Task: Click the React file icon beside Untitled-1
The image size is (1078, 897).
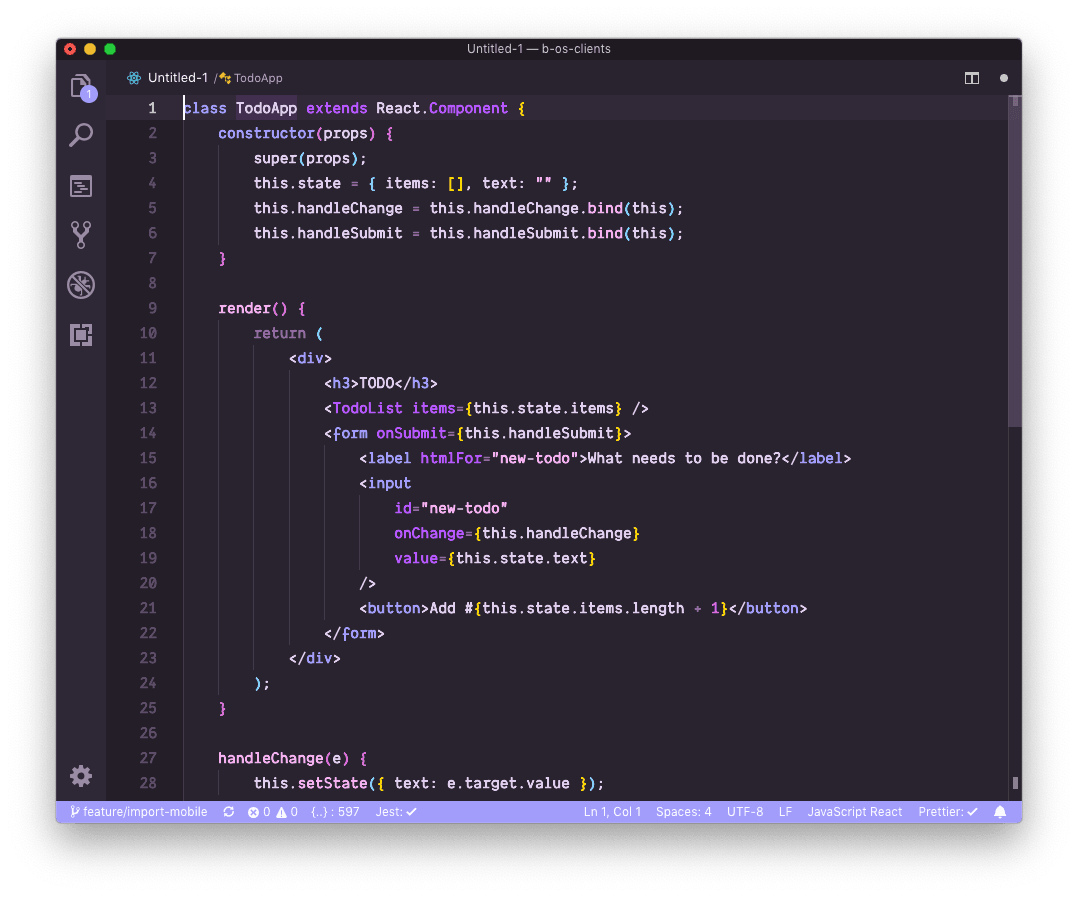Action: pos(134,78)
